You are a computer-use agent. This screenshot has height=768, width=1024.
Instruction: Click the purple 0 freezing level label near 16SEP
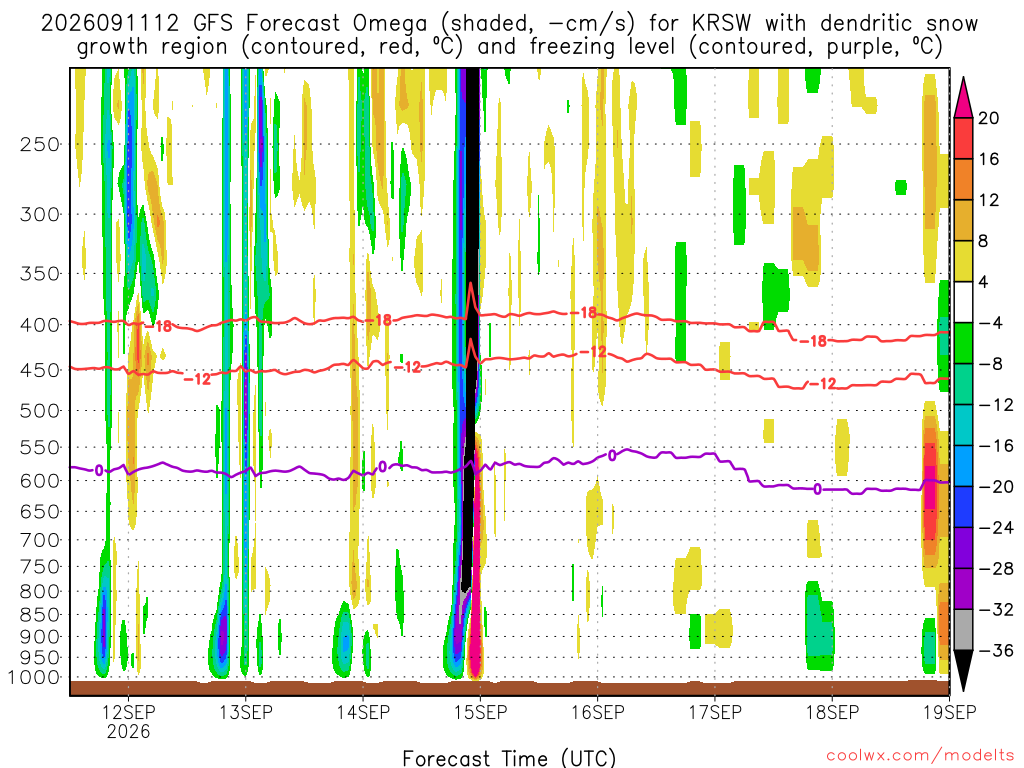point(612,455)
